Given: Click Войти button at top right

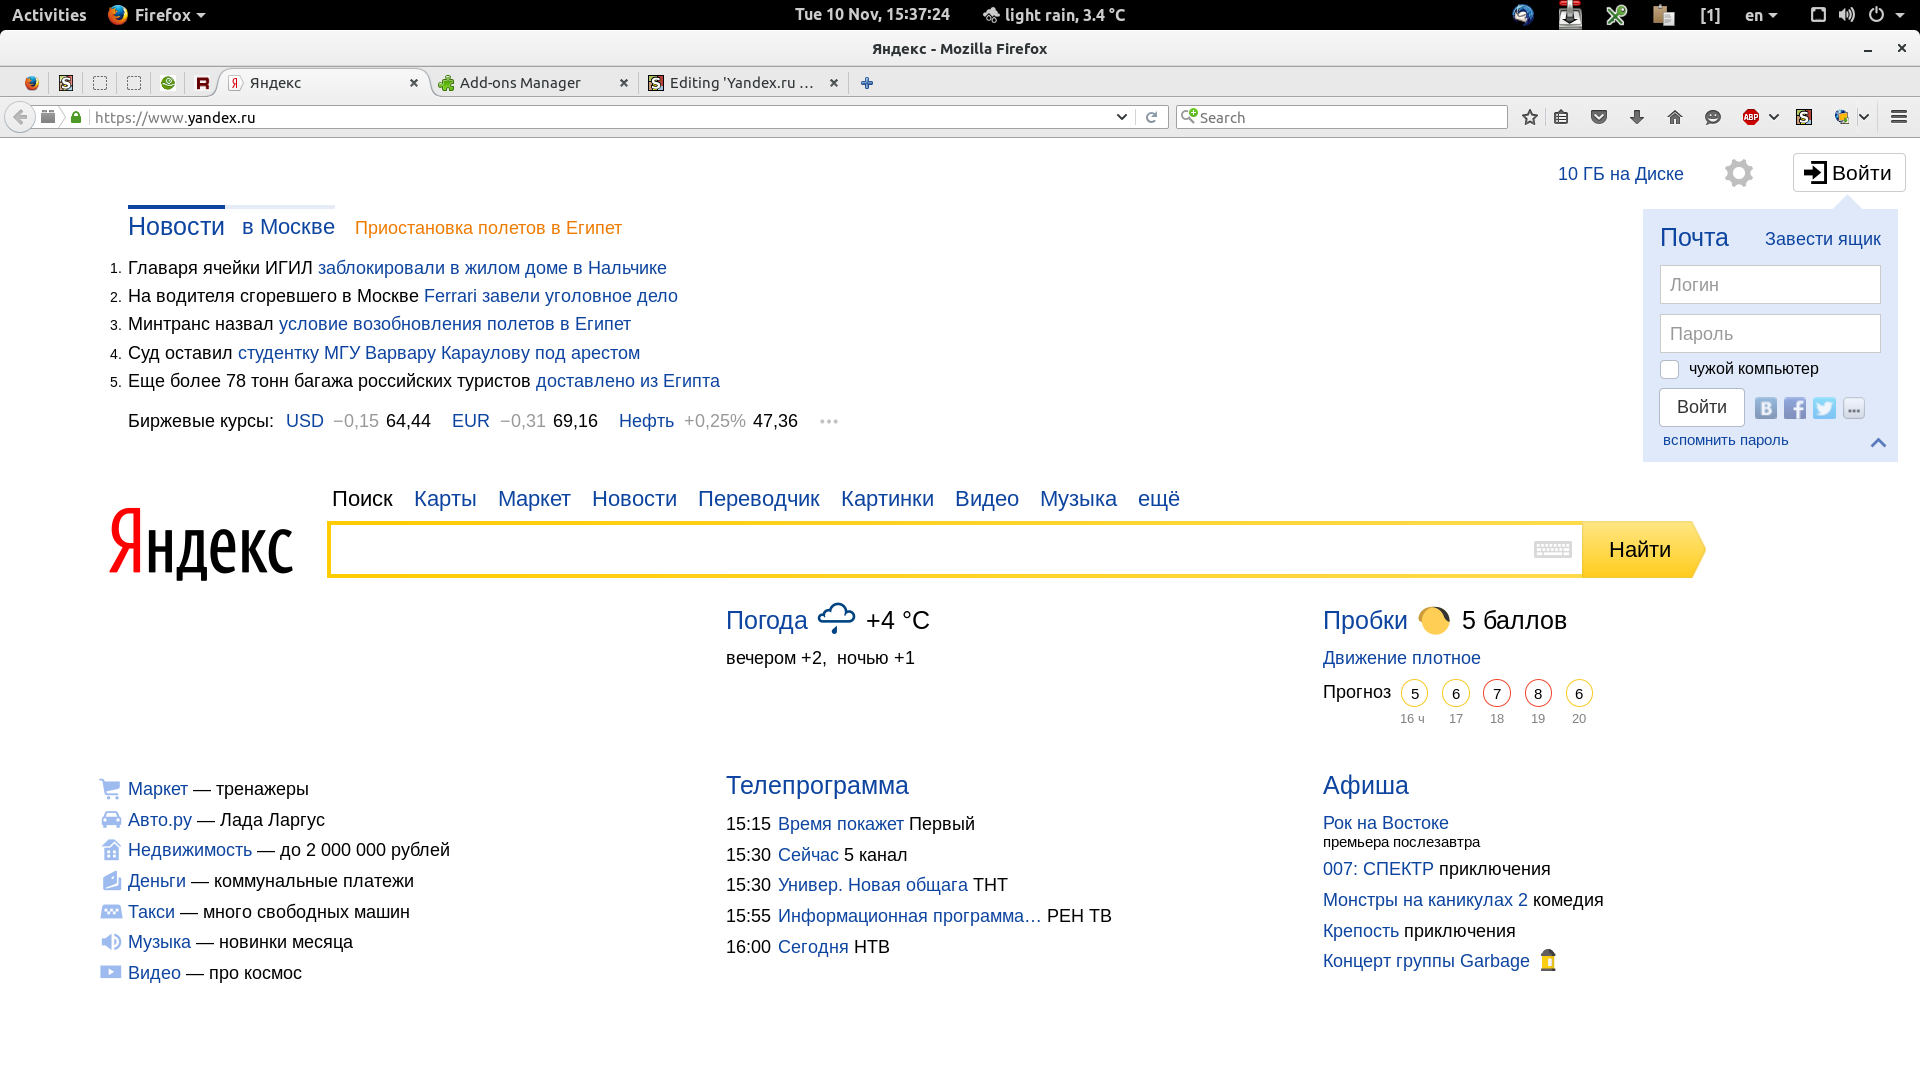Looking at the screenshot, I should [1849, 173].
